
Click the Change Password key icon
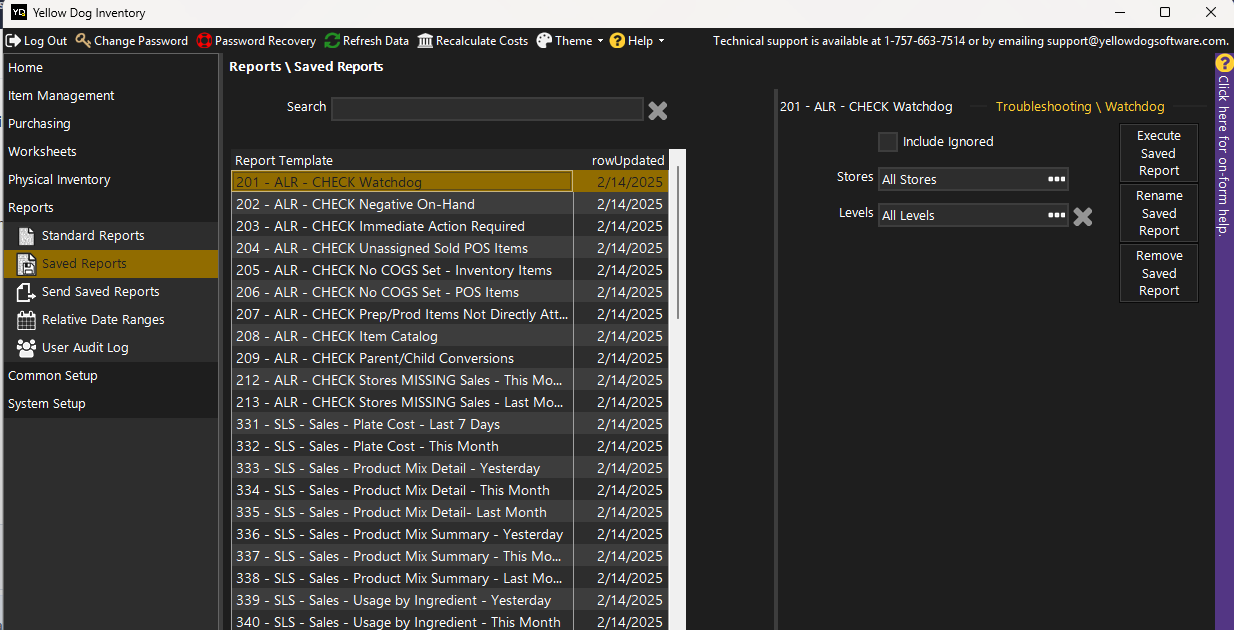point(83,41)
